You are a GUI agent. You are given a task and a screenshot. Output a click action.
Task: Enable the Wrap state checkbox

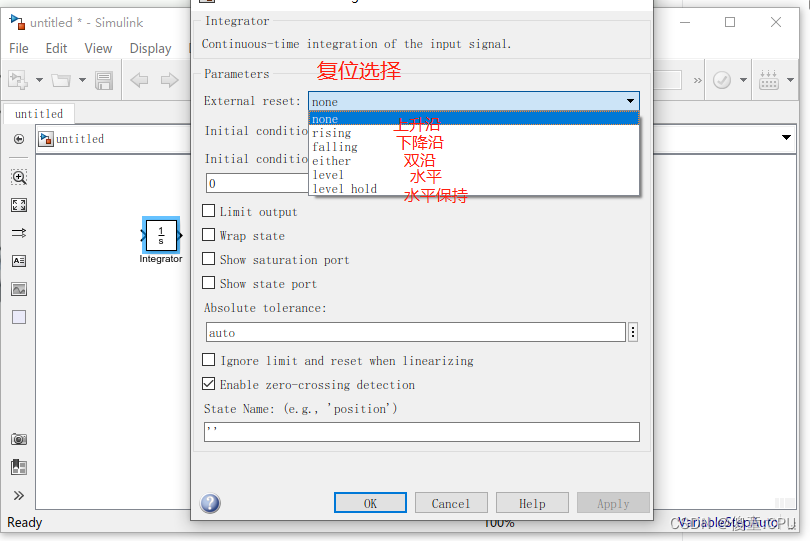[x=209, y=235]
